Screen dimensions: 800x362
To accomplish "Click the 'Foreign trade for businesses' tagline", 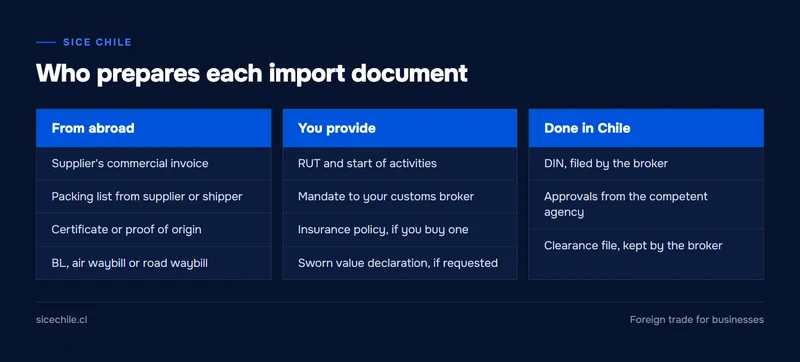I will (696, 320).
